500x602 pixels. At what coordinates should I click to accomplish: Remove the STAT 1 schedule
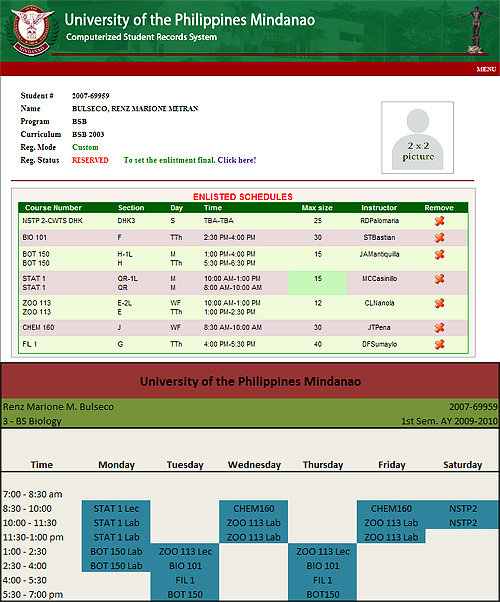439,279
